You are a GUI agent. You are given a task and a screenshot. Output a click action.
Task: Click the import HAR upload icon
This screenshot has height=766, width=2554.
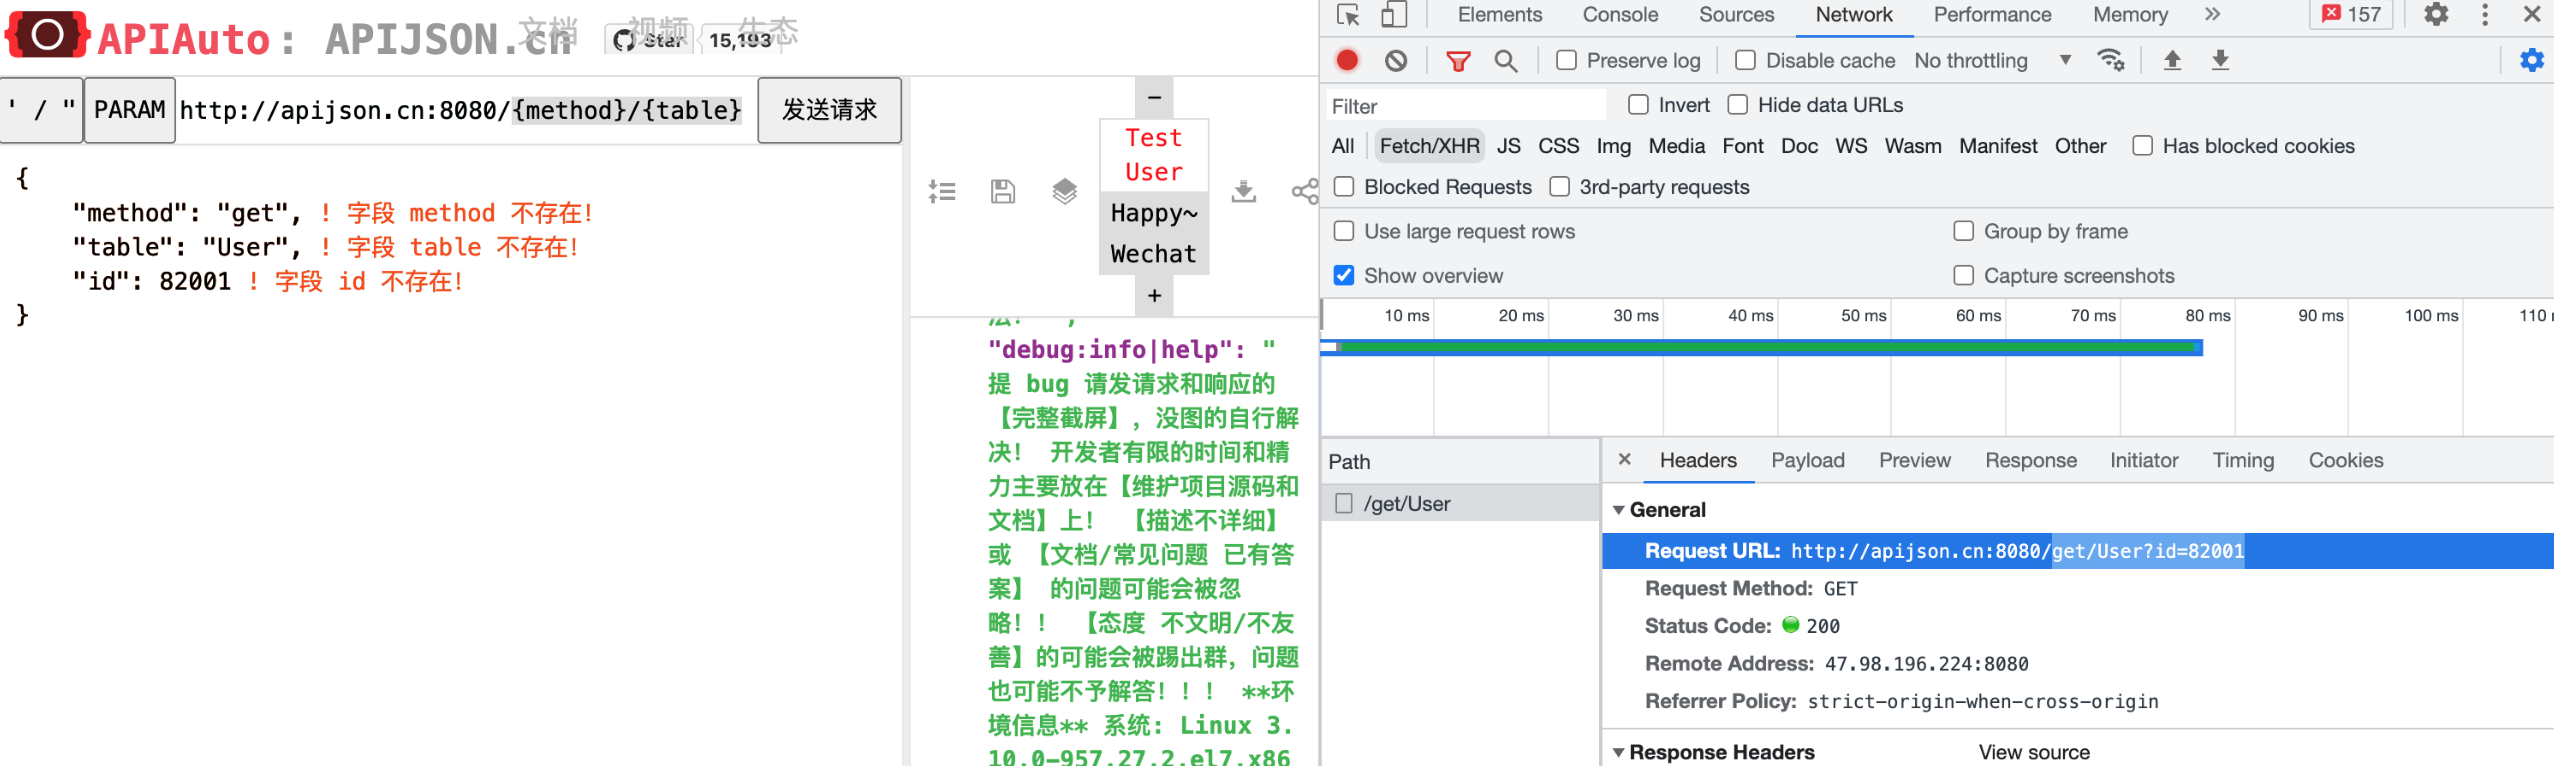point(2172,60)
